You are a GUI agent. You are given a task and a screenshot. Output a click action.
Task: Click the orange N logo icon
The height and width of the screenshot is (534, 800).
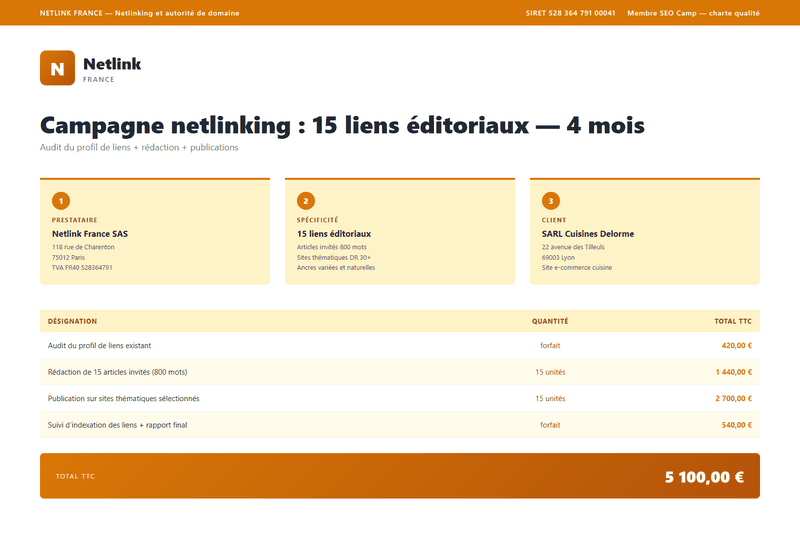pos(58,68)
